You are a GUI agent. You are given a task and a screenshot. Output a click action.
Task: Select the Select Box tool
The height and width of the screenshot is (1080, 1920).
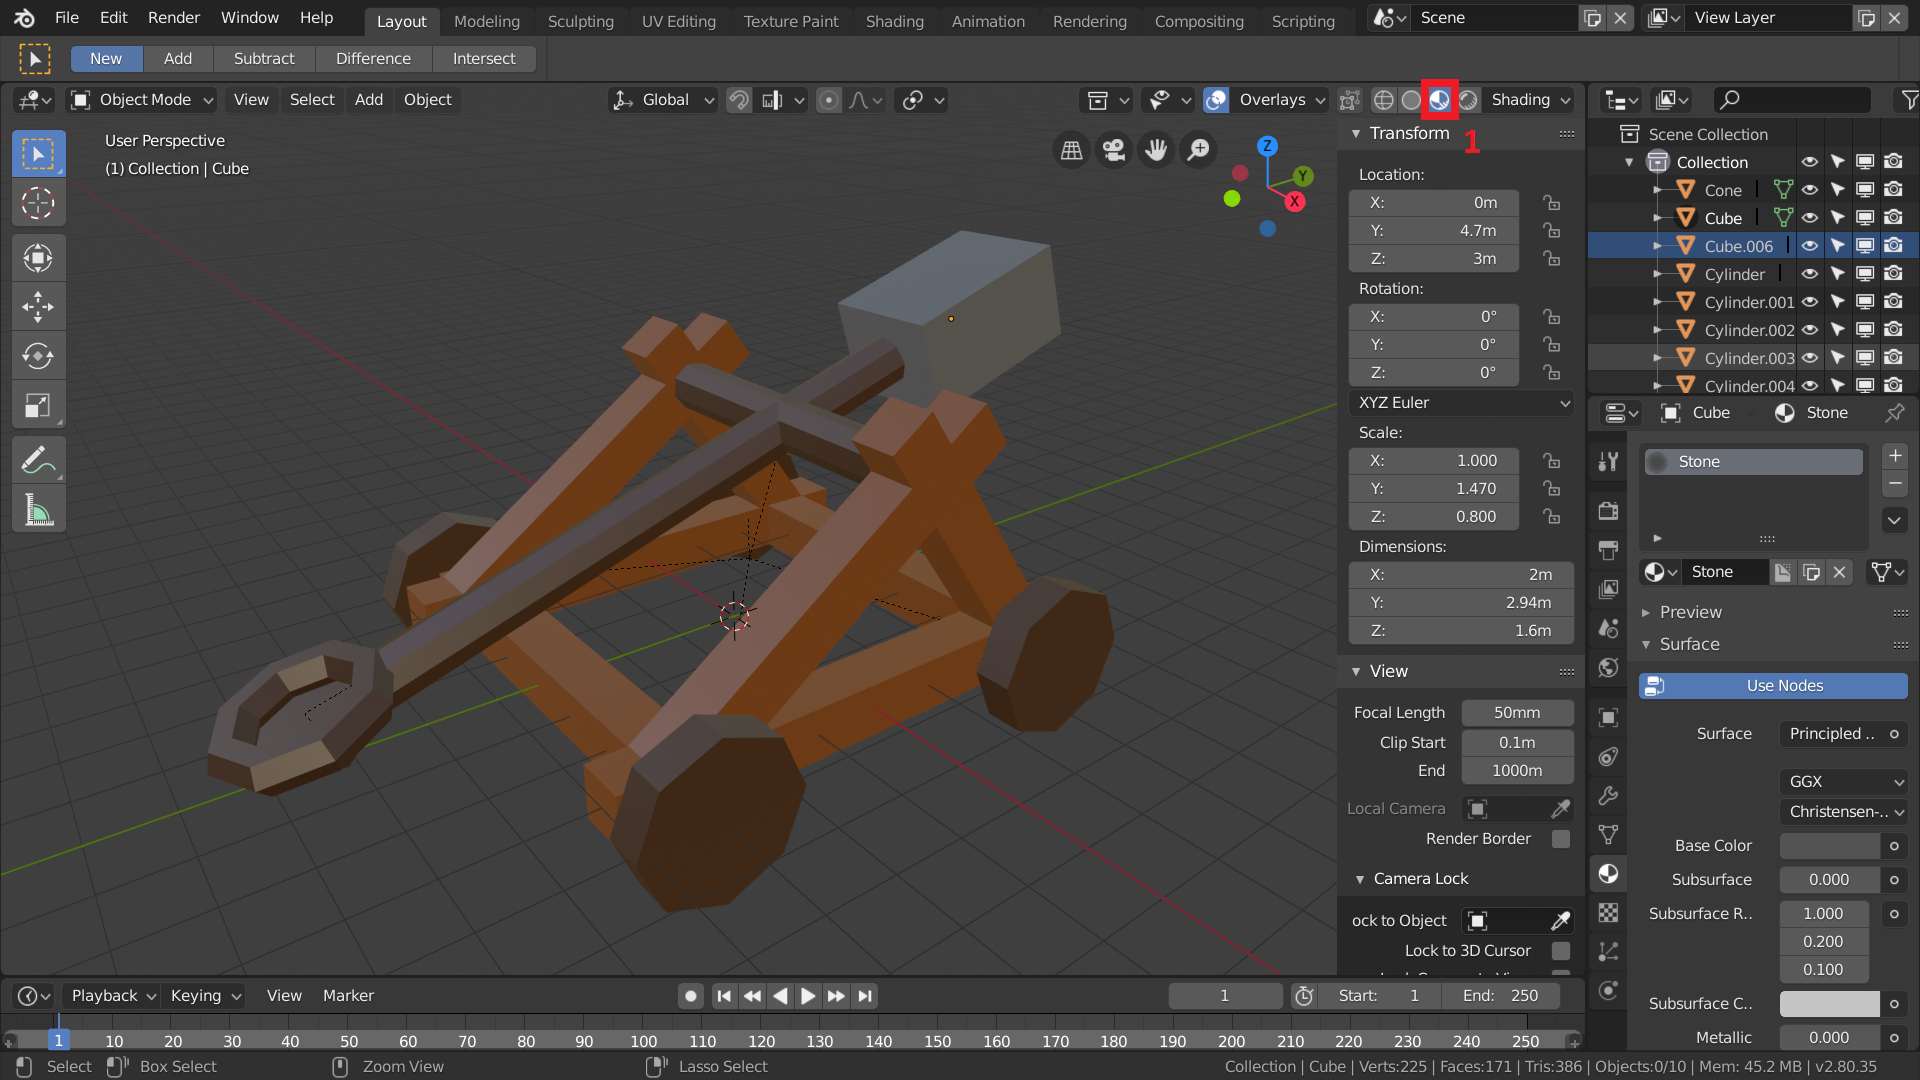pos(38,154)
